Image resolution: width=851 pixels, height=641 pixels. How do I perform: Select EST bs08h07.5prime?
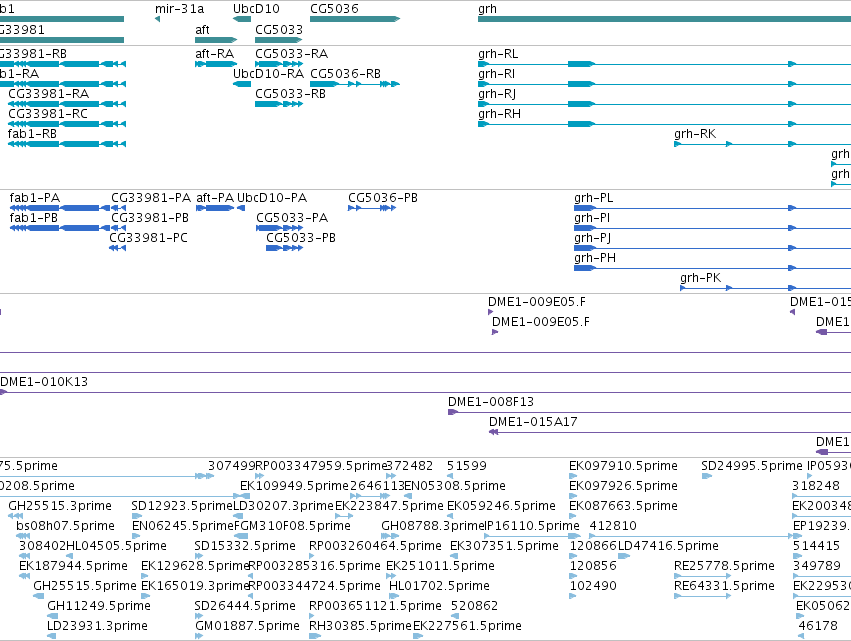(x=65, y=526)
